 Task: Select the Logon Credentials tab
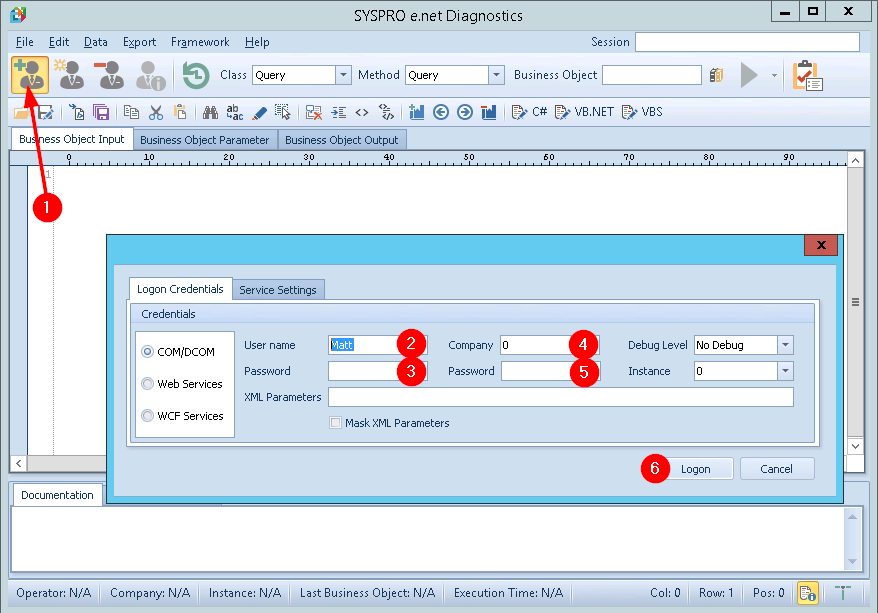coord(180,289)
